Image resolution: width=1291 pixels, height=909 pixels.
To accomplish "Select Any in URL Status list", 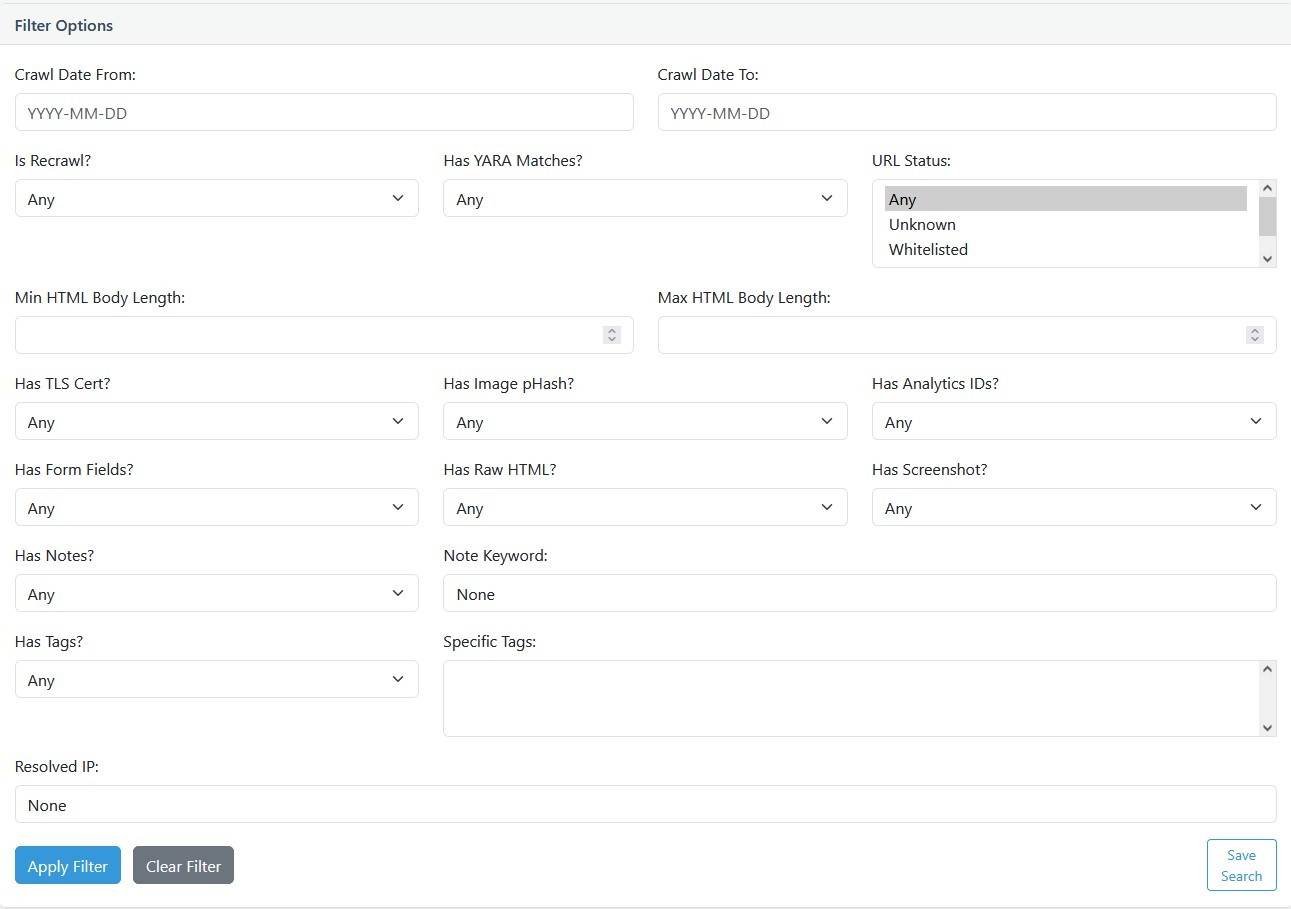I will [1066, 199].
